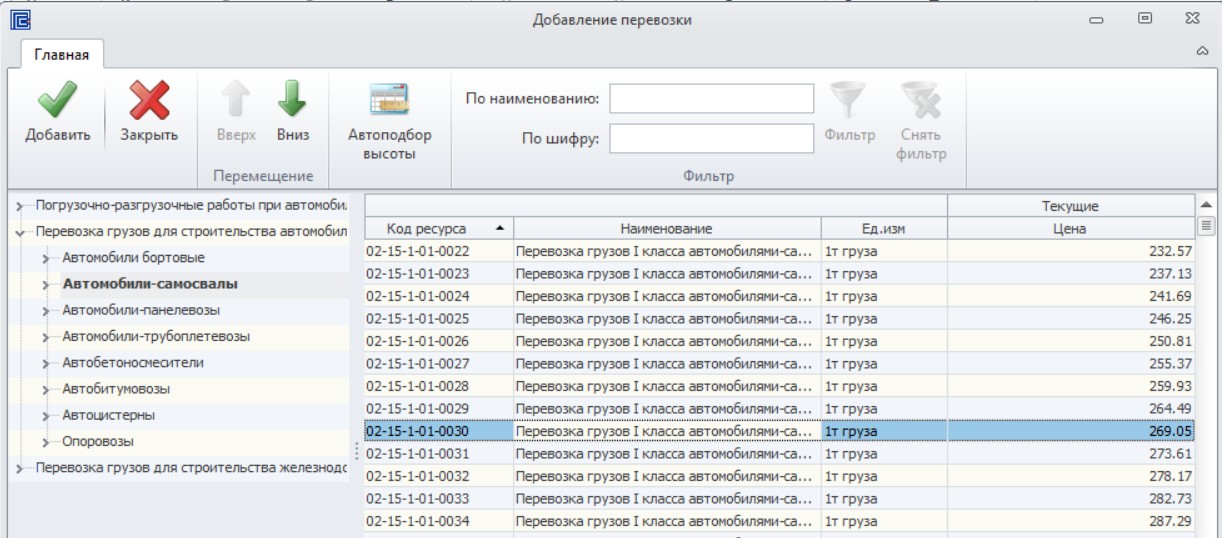Screen dimensions: 1222x538
Task: Click the Вверх up arrow icon
Action: coord(236,100)
